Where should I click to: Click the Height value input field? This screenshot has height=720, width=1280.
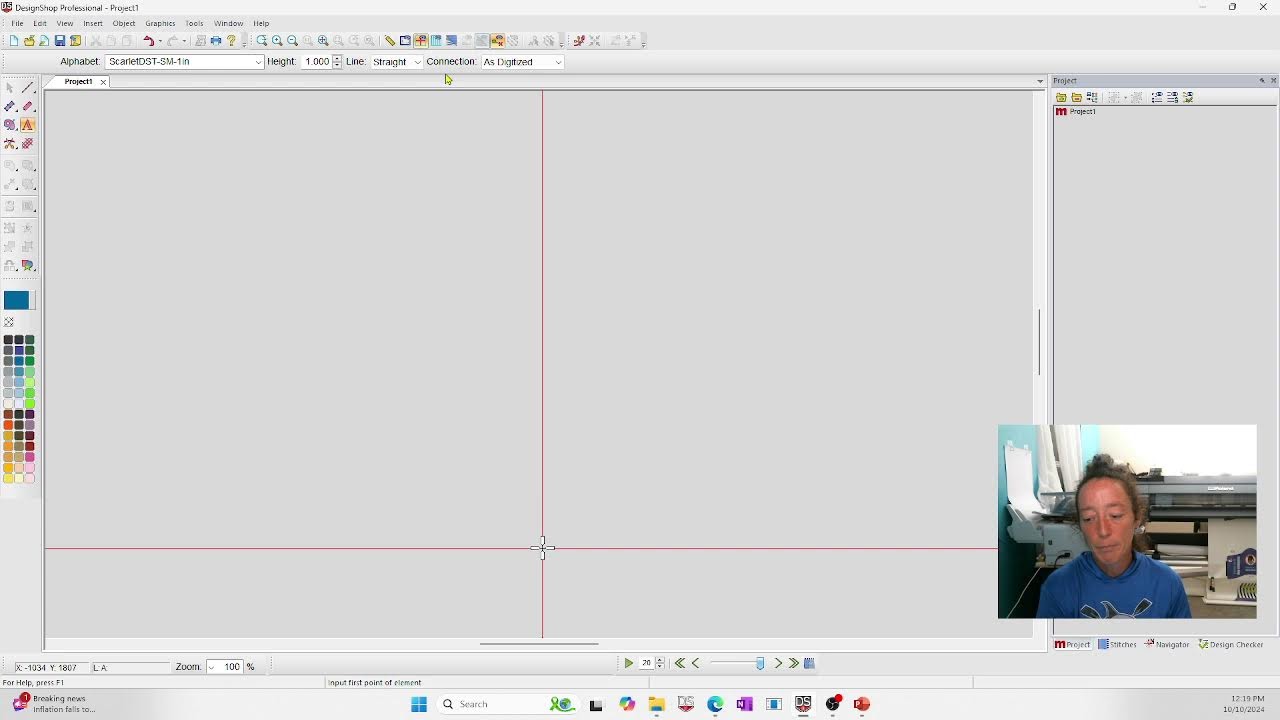317,62
